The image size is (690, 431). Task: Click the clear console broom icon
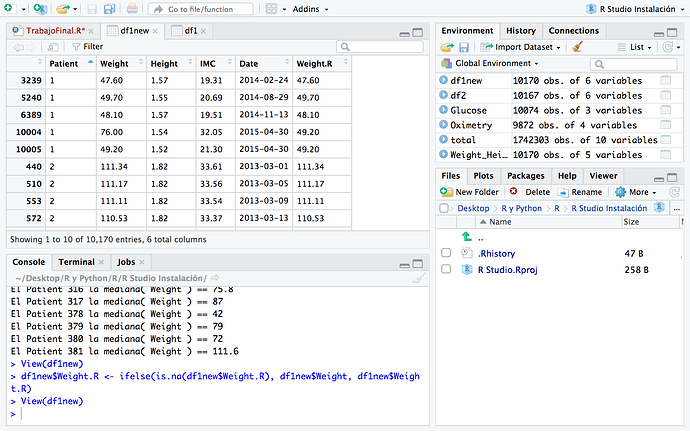point(419,278)
